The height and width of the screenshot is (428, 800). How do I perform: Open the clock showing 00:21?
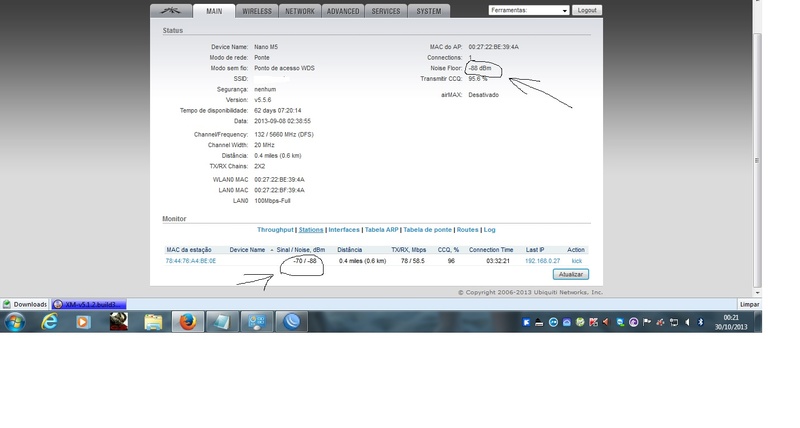(x=731, y=322)
